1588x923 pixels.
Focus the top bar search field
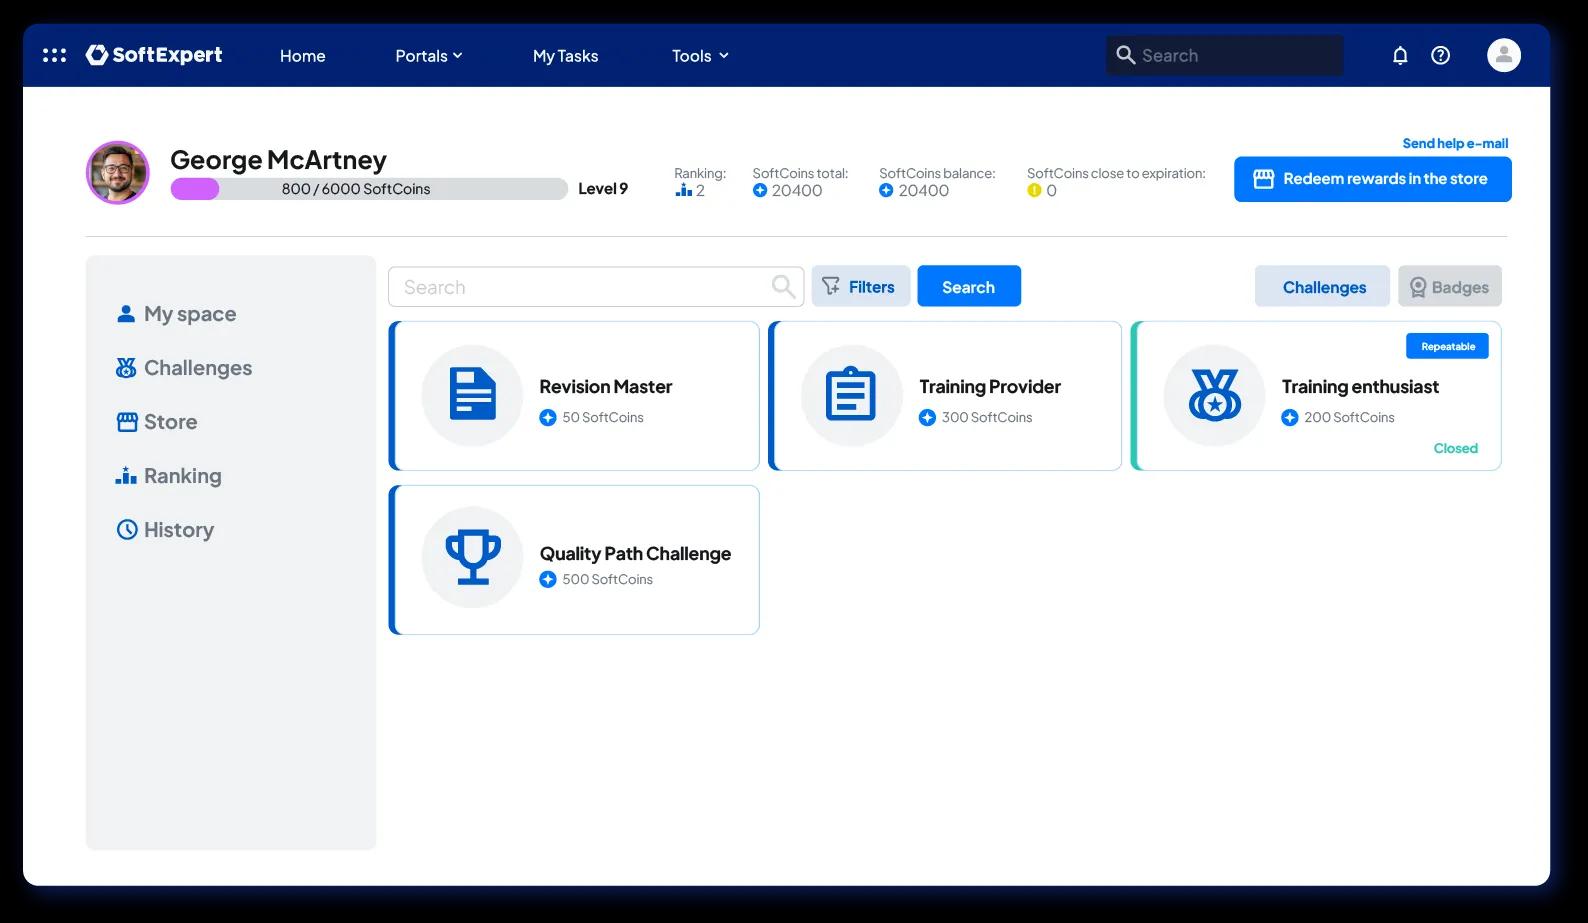[1225, 55]
